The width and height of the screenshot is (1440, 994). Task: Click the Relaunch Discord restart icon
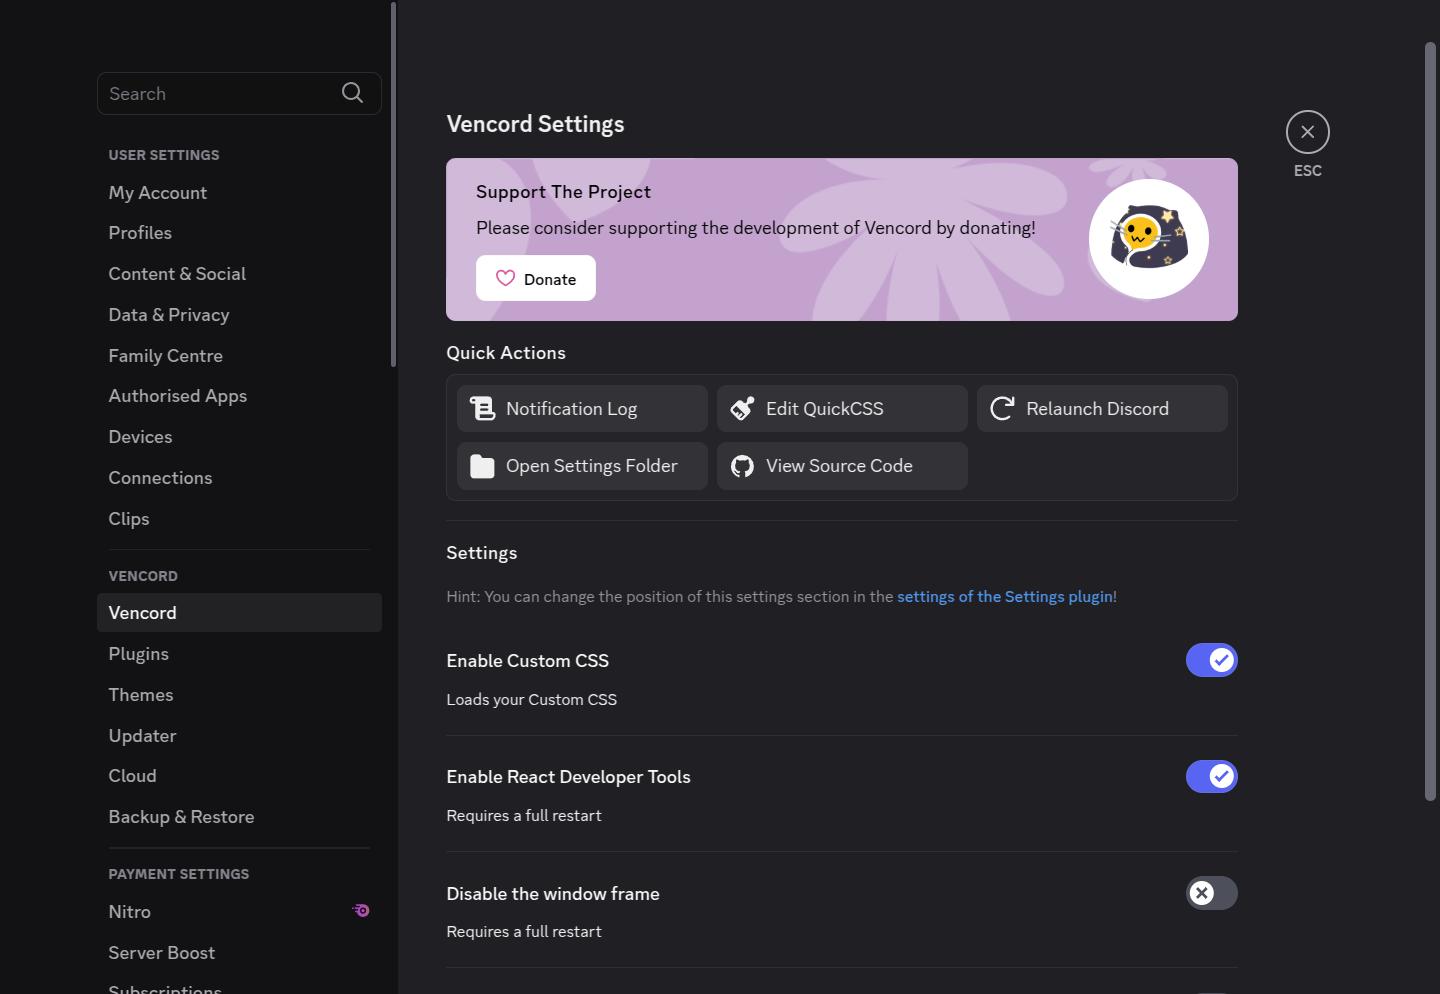[1001, 408]
